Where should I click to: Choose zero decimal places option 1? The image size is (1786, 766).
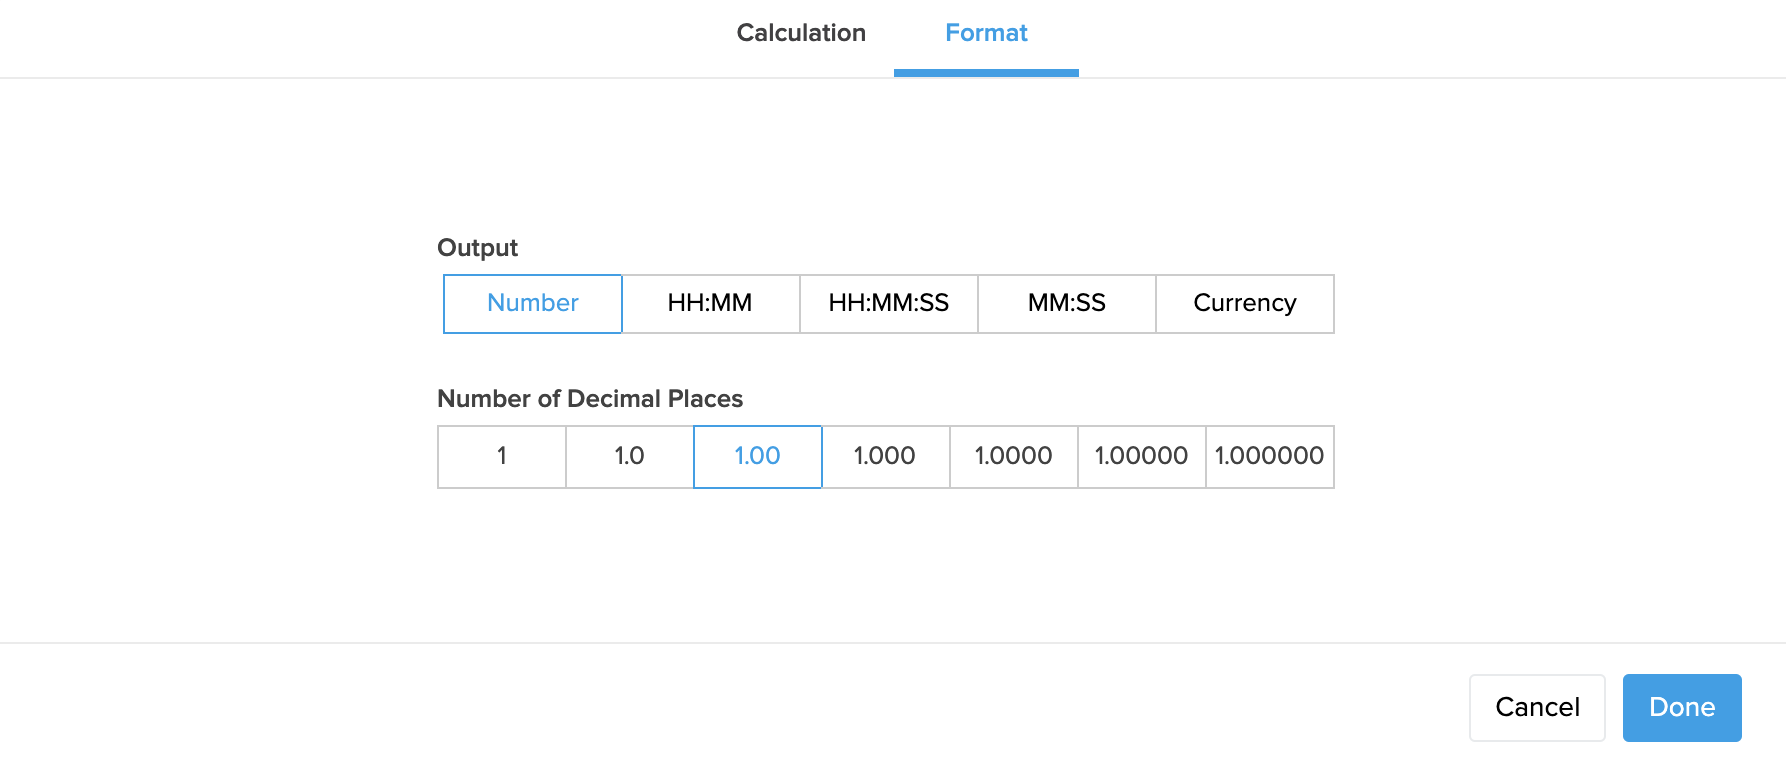pos(502,457)
